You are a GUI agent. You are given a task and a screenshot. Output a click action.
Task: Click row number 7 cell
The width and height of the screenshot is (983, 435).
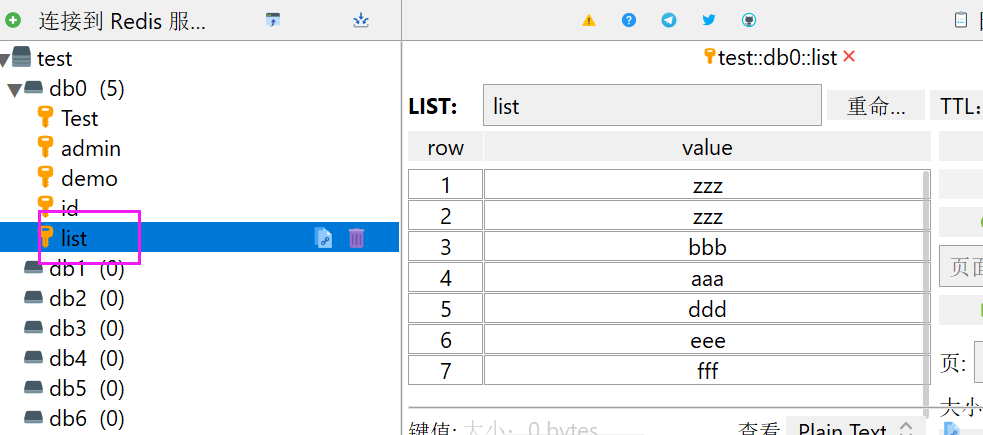point(445,370)
